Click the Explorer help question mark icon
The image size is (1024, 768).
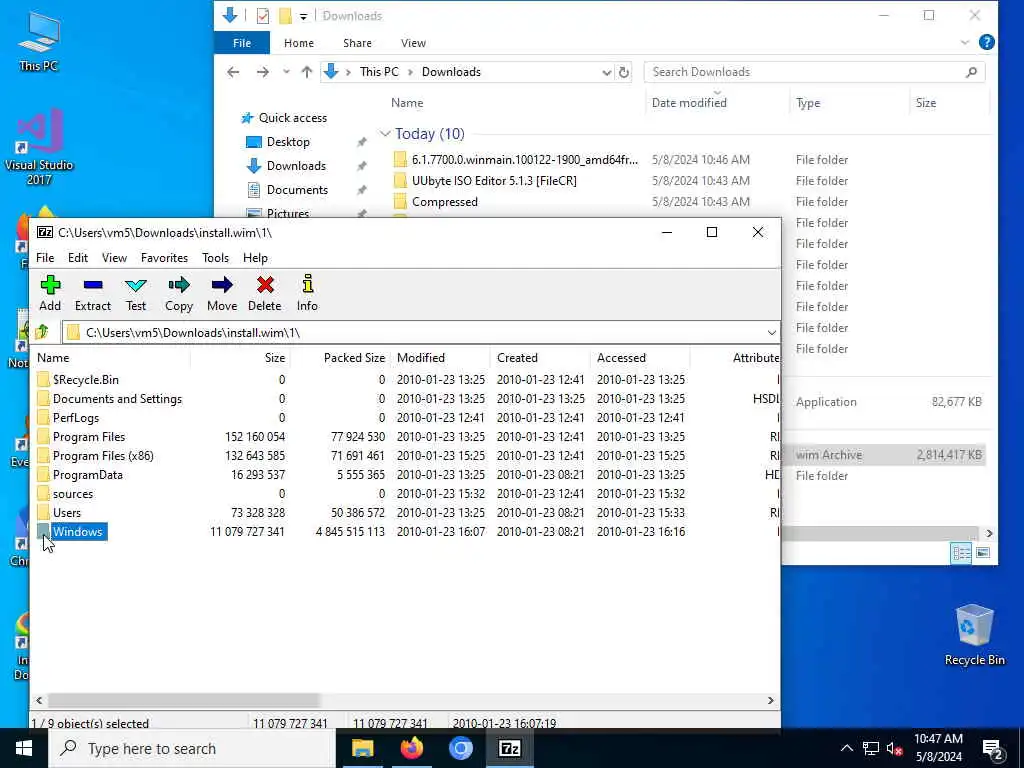pos(986,42)
